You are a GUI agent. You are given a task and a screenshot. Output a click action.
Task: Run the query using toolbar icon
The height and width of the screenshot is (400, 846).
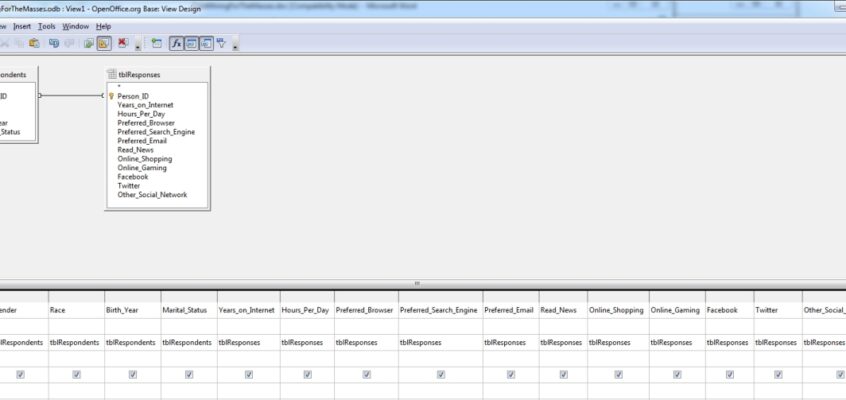point(89,44)
